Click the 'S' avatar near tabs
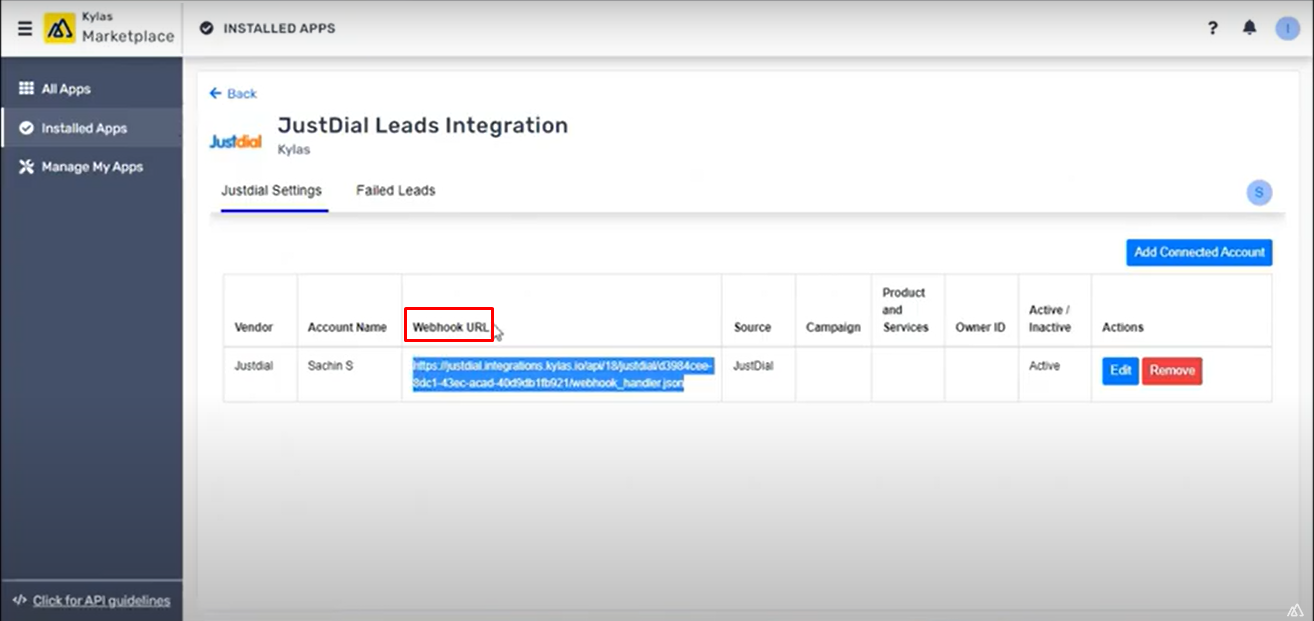This screenshot has width=1314, height=621. tap(1259, 192)
